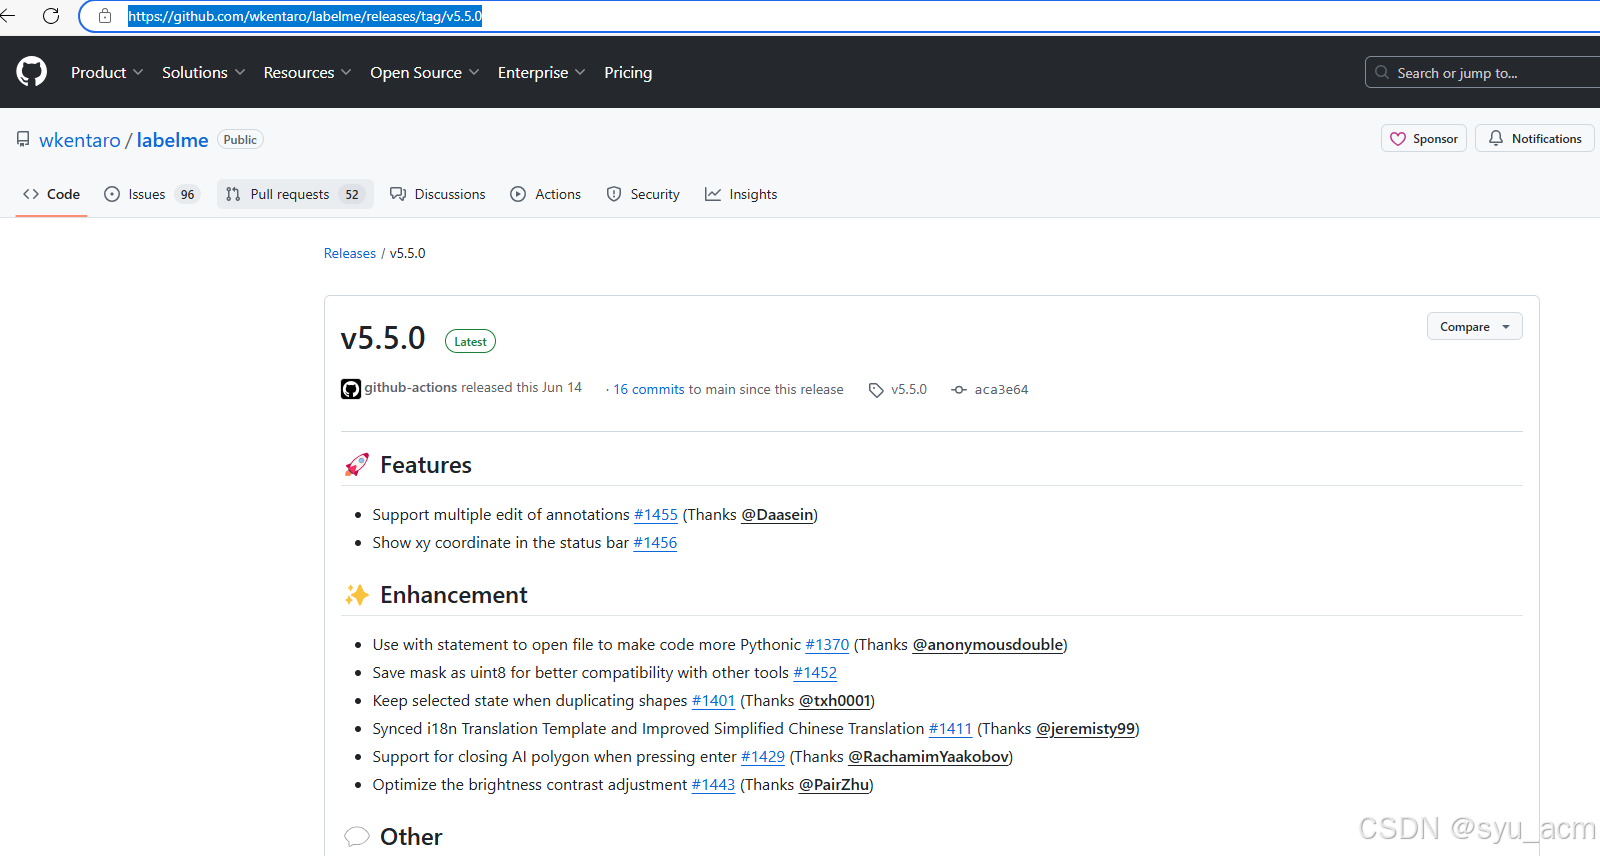Screen dimensions: 1600x856
Task: Open the Insights tab
Action: pos(741,194)
